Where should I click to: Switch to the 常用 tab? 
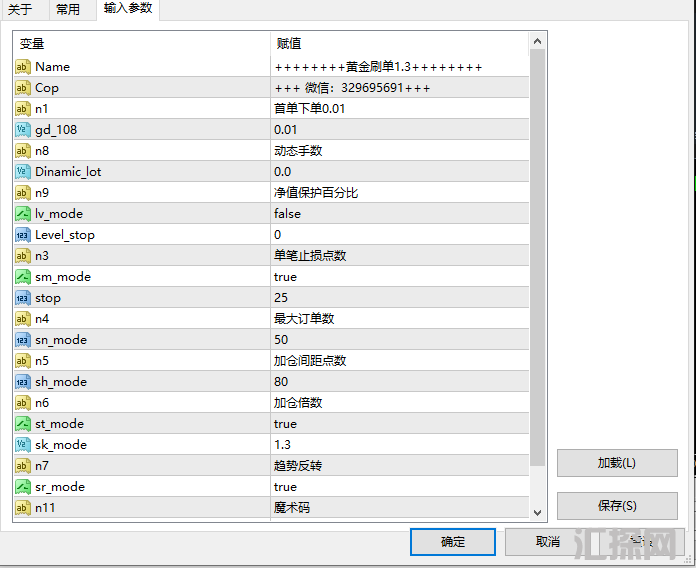pos(68,9)
